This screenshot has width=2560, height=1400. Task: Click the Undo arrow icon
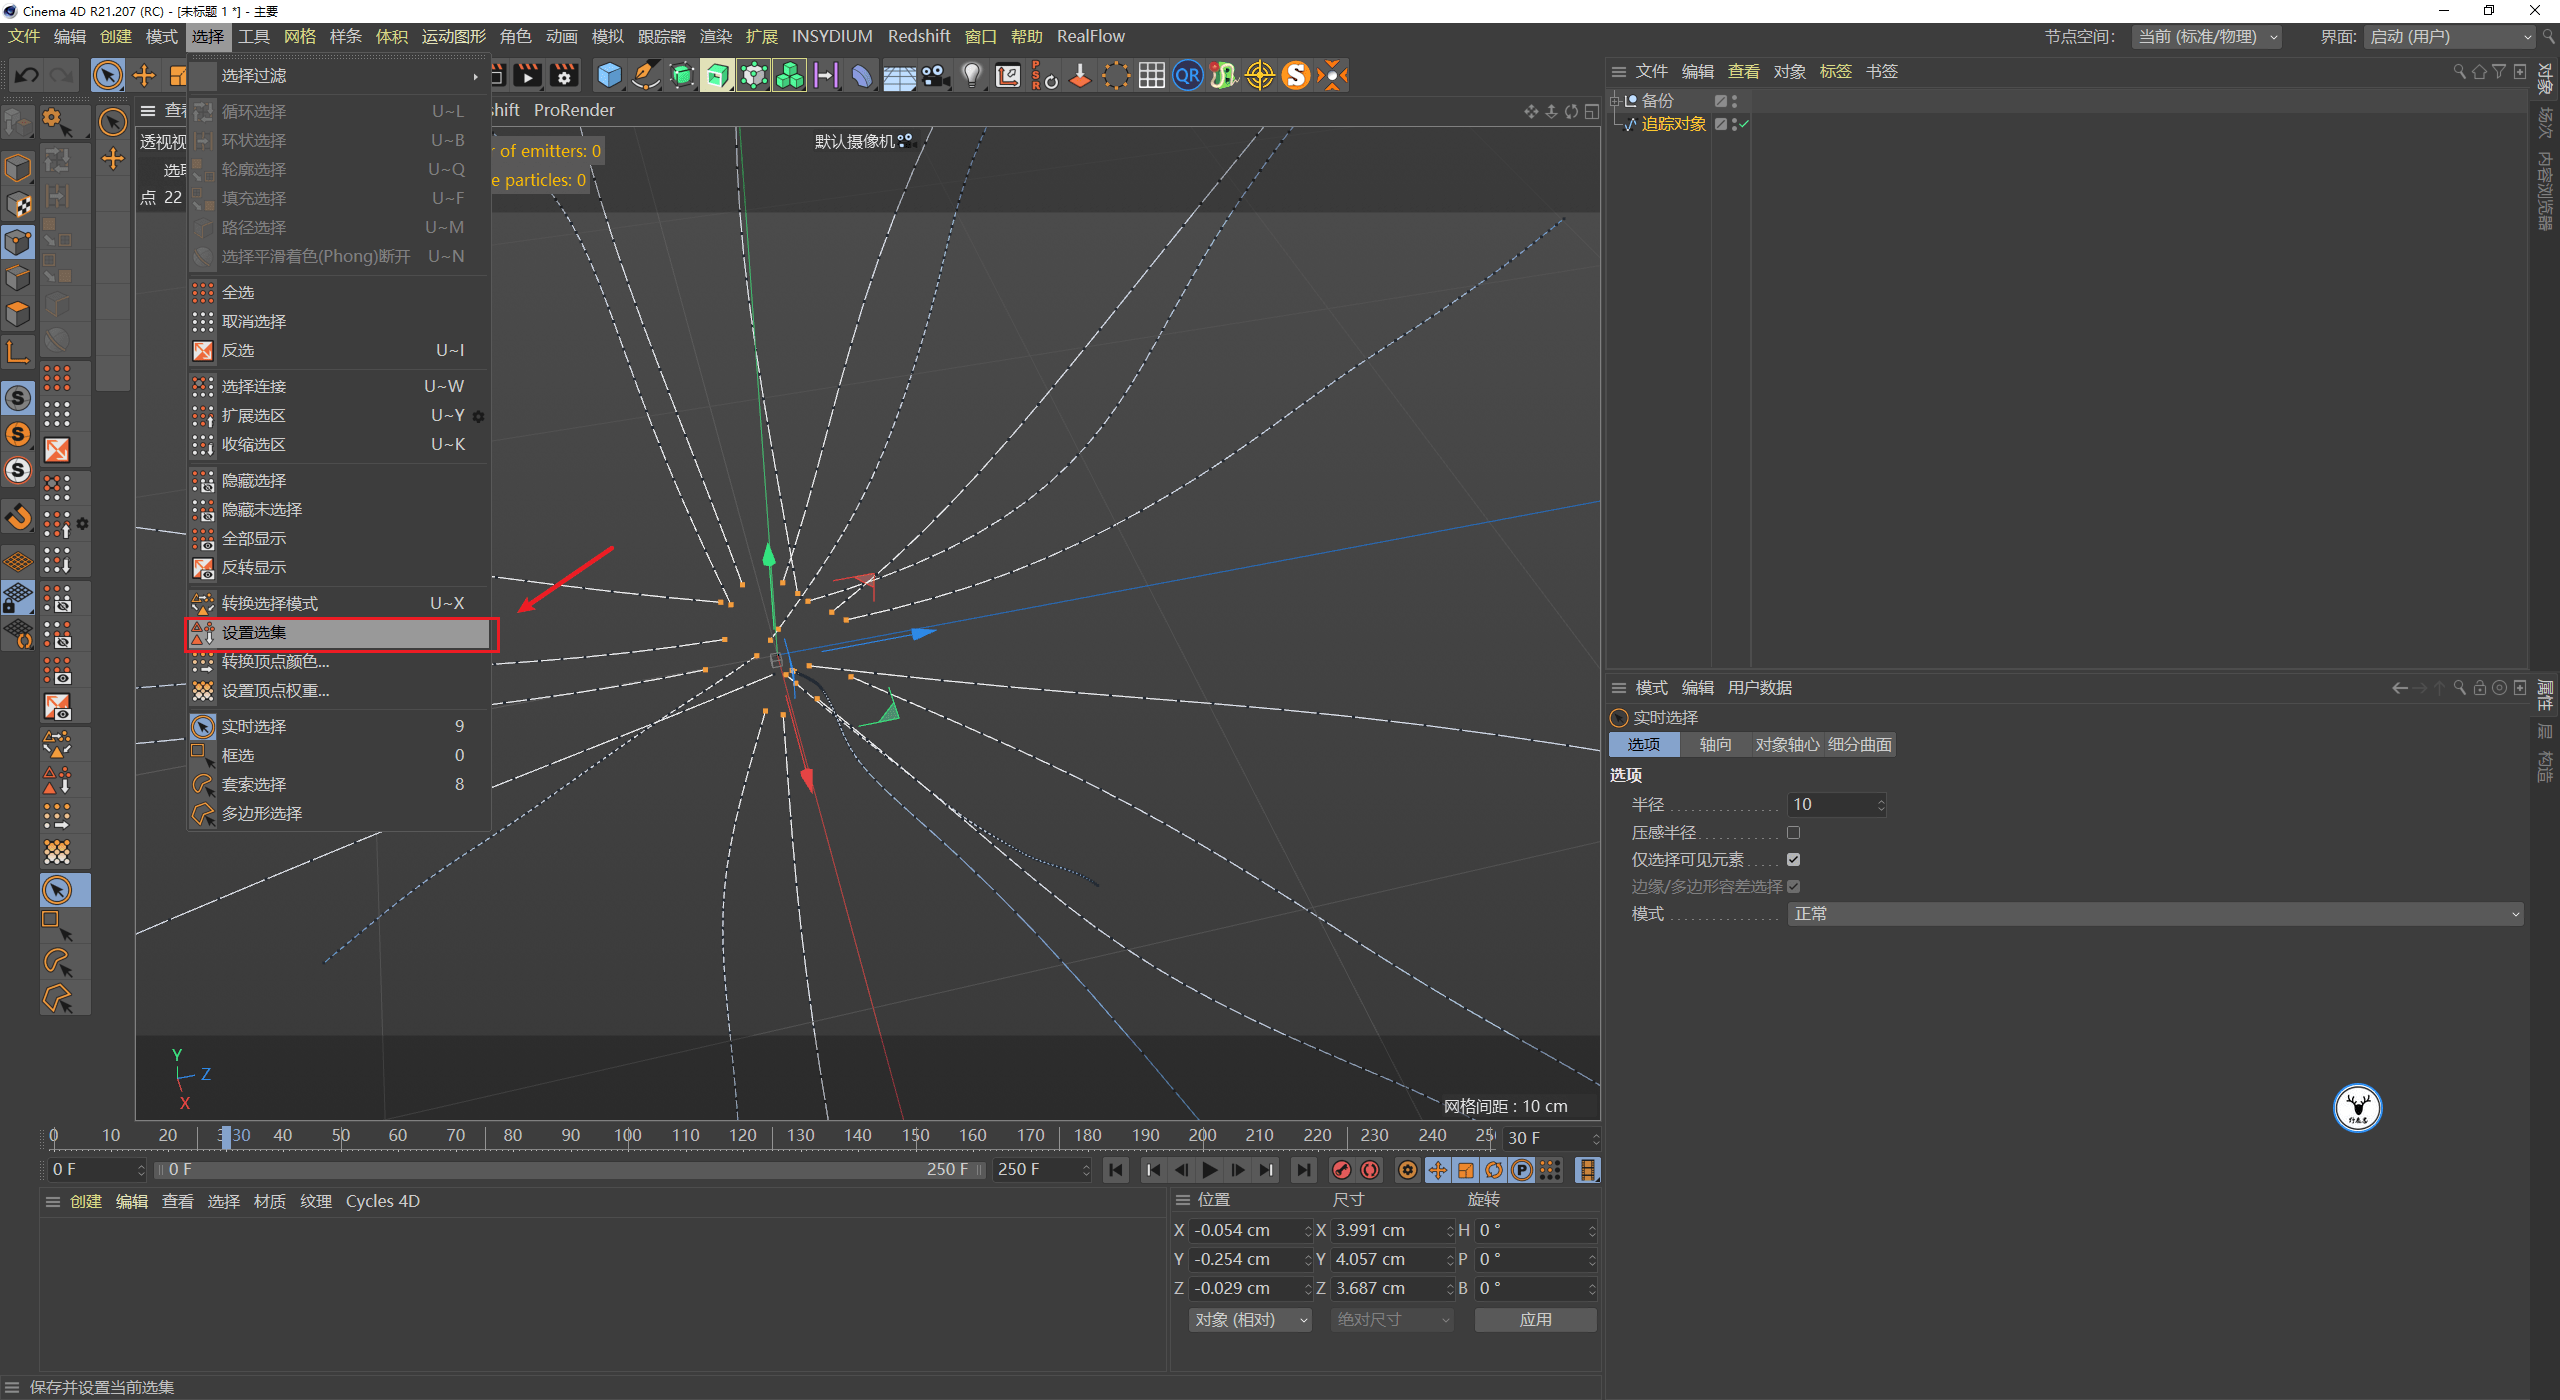(x=26, y=75)
